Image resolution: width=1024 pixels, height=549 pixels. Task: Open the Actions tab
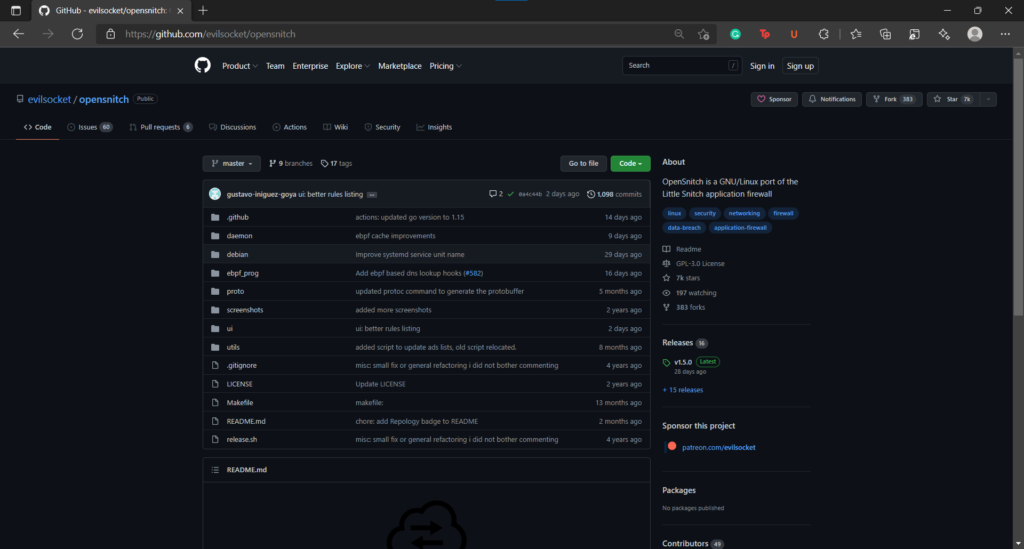(289, 127)
